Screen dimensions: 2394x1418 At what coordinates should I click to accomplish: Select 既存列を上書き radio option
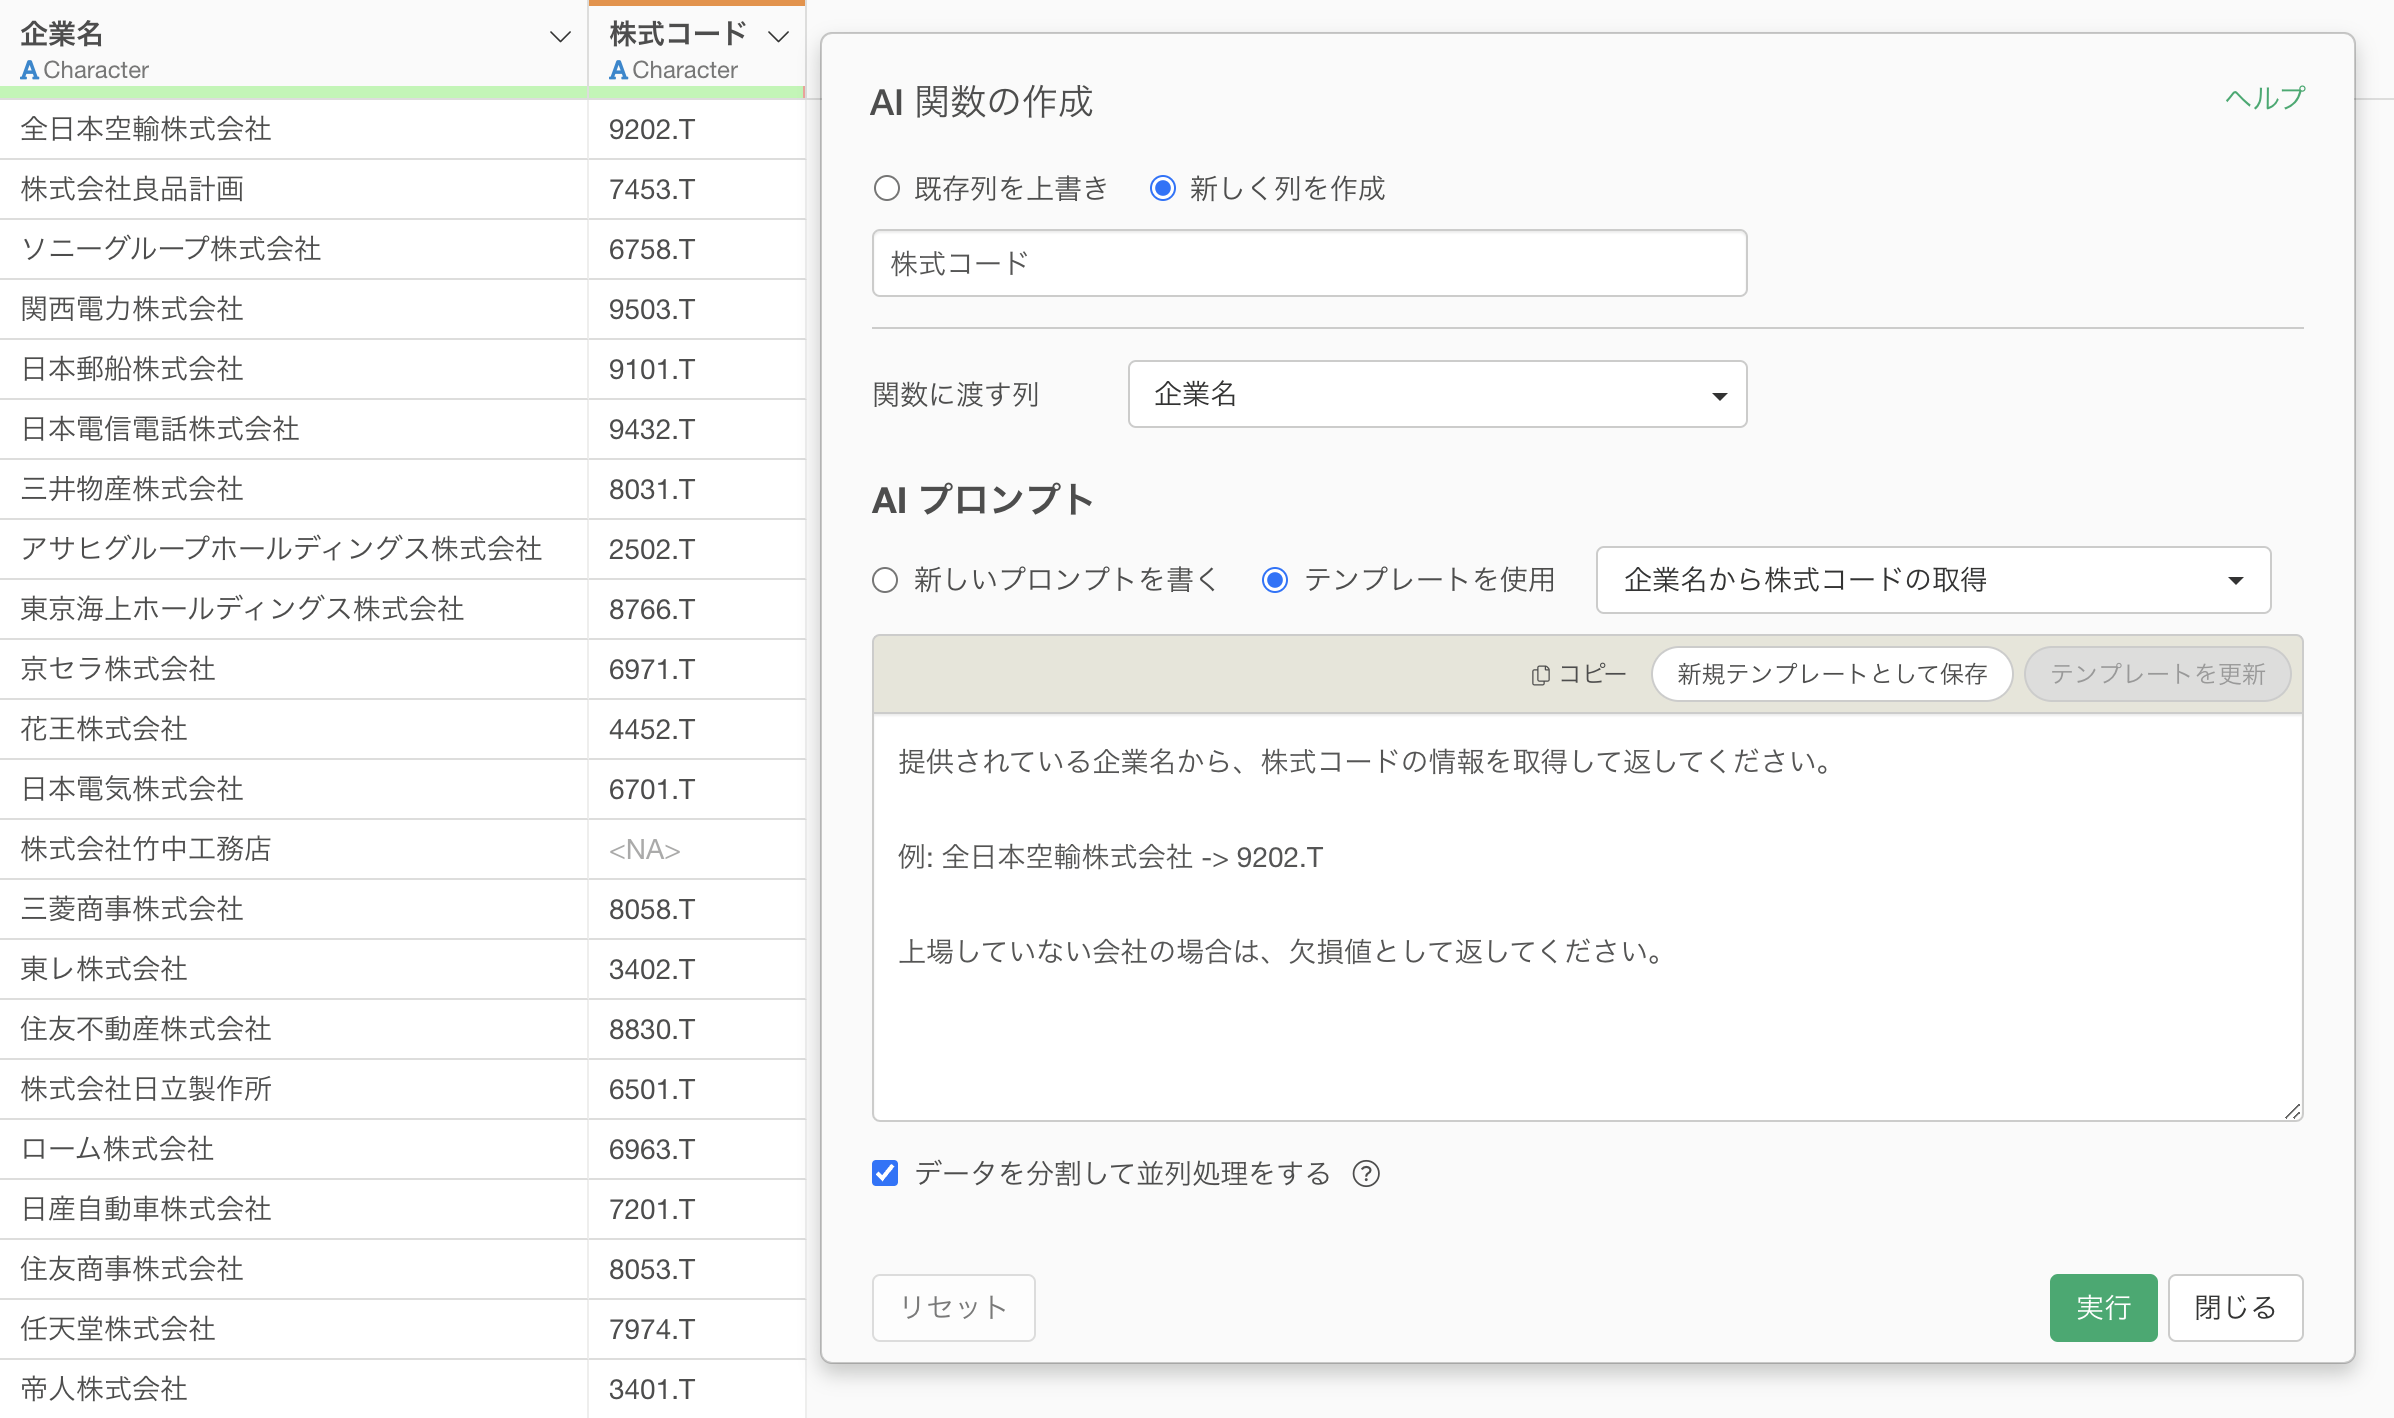coord(886,188)
